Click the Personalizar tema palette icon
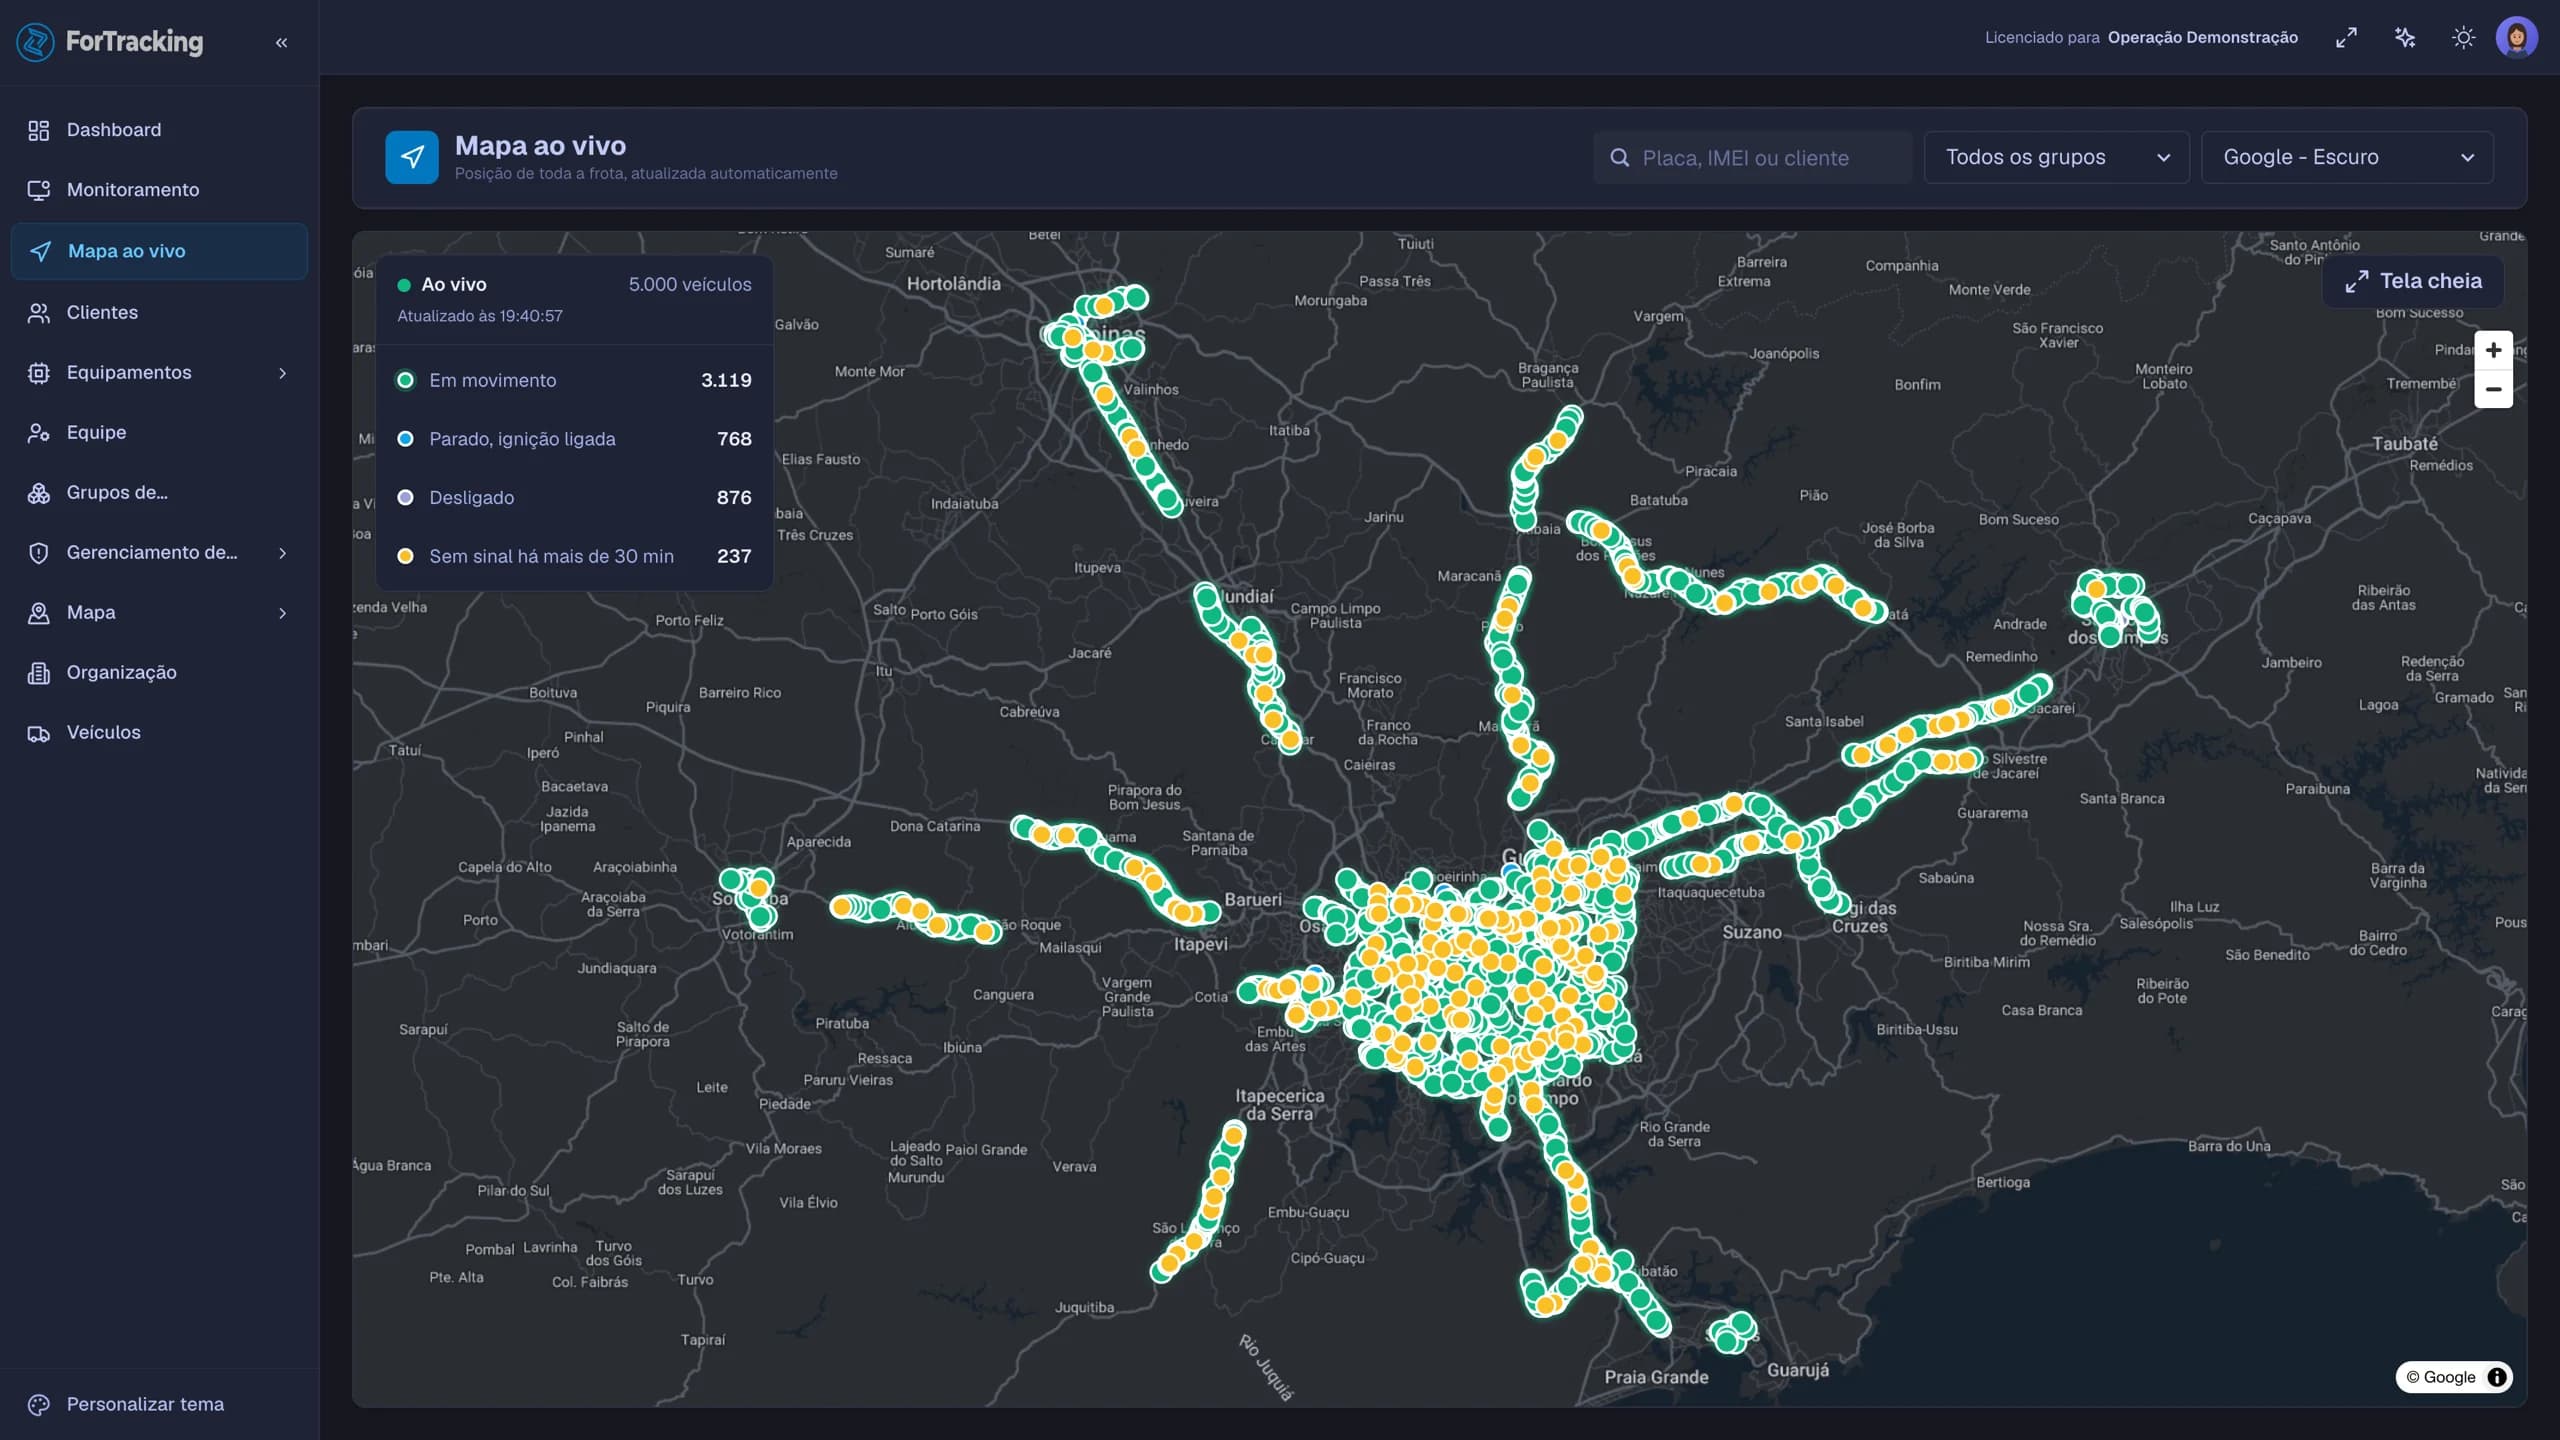This screenshot has height=1440, width=2560. [x=39, y=1404]
